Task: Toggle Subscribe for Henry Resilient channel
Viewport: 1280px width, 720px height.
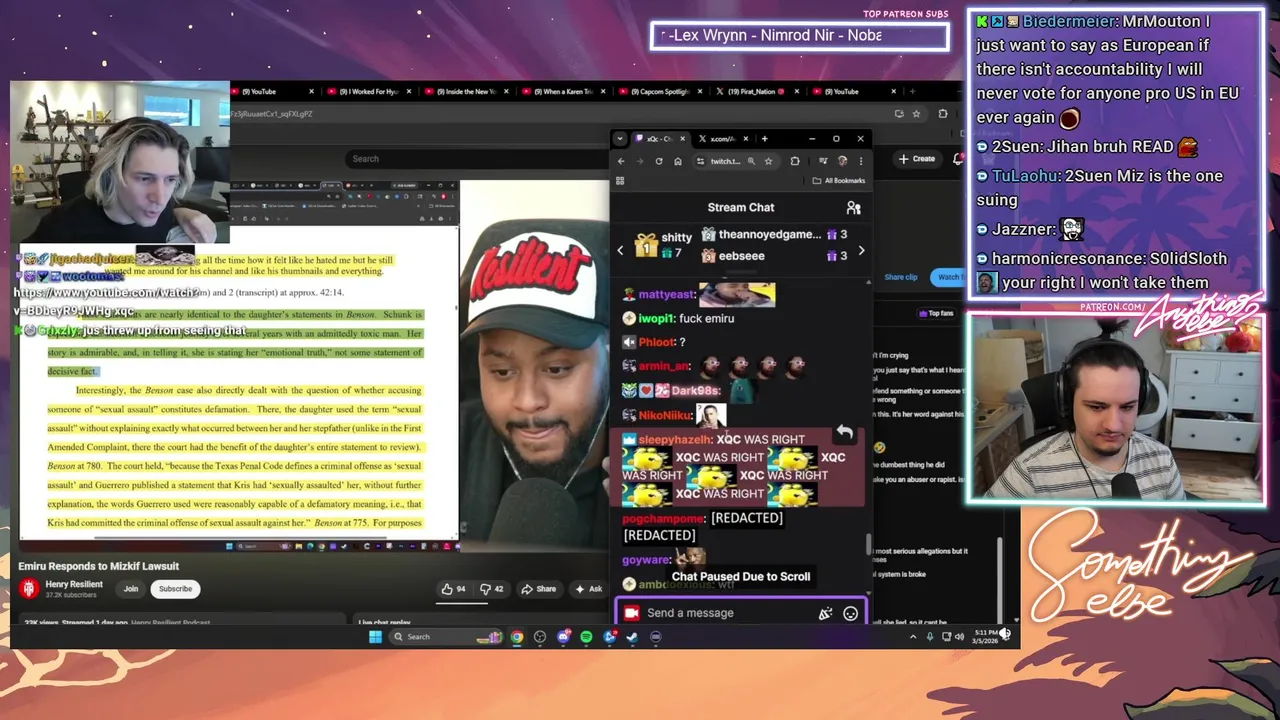Action: (175, 589)
